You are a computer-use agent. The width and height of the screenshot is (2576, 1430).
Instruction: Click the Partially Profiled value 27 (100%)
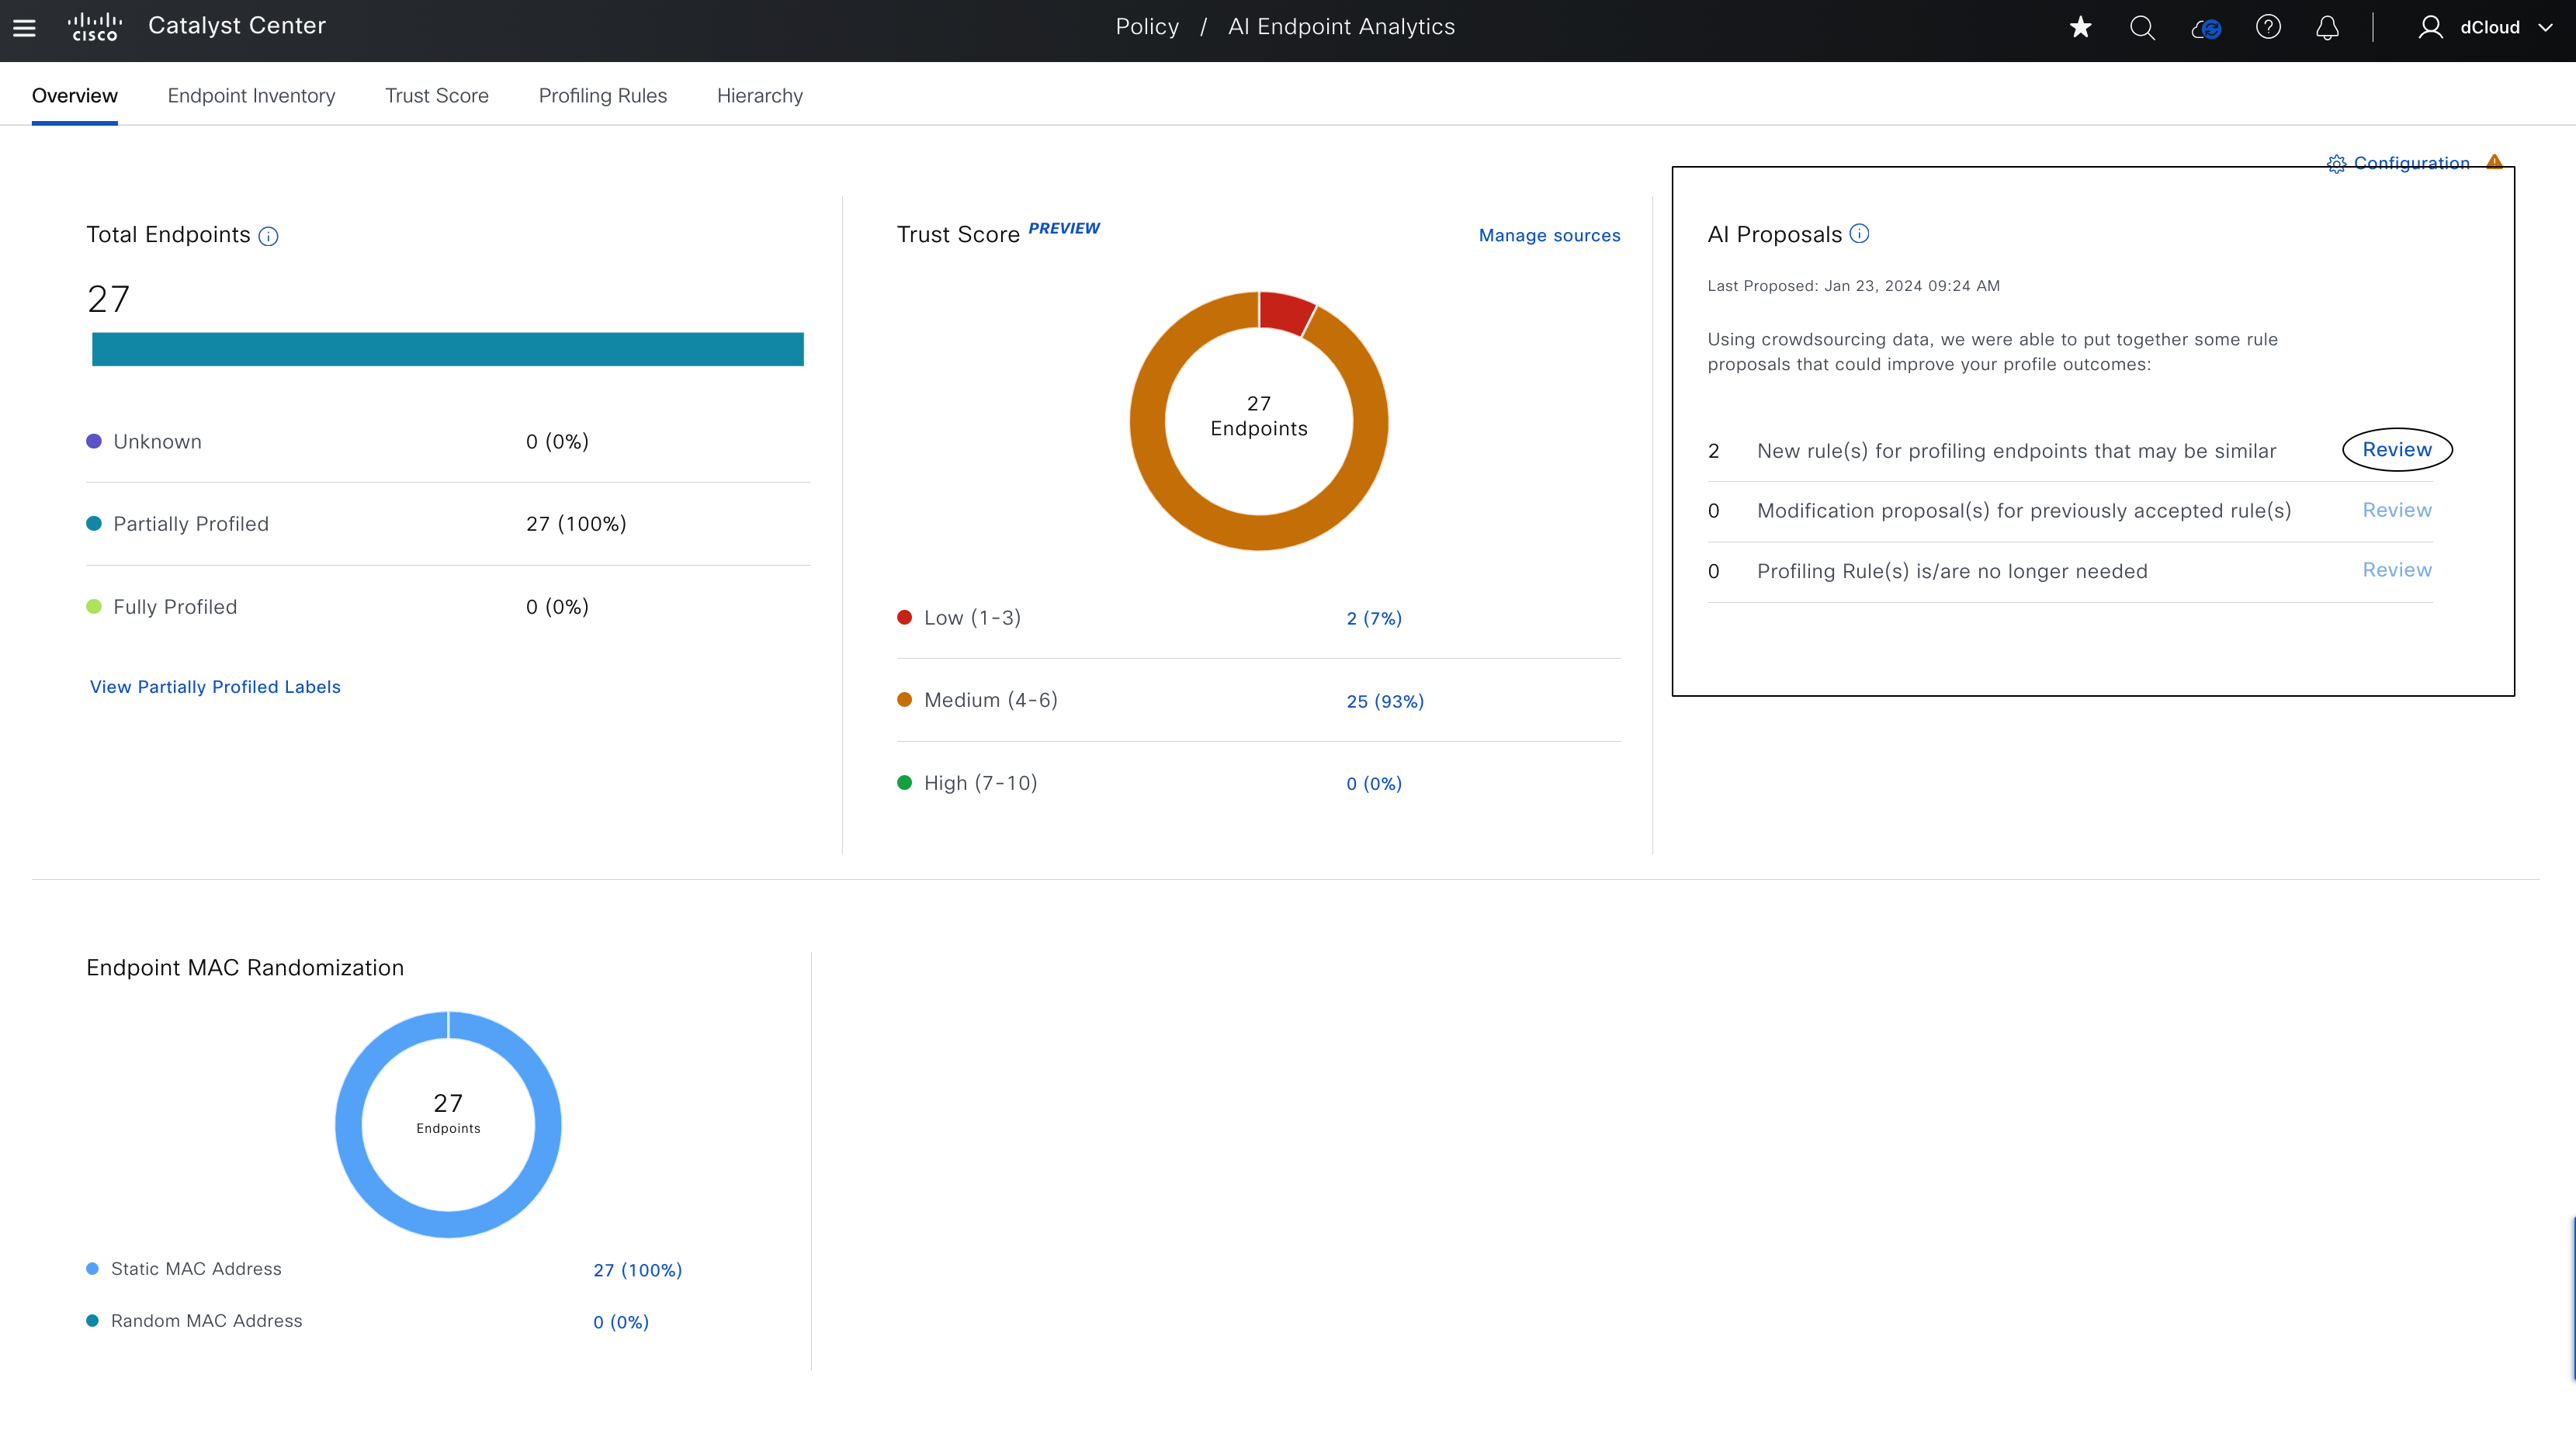[x=576, y=524]
